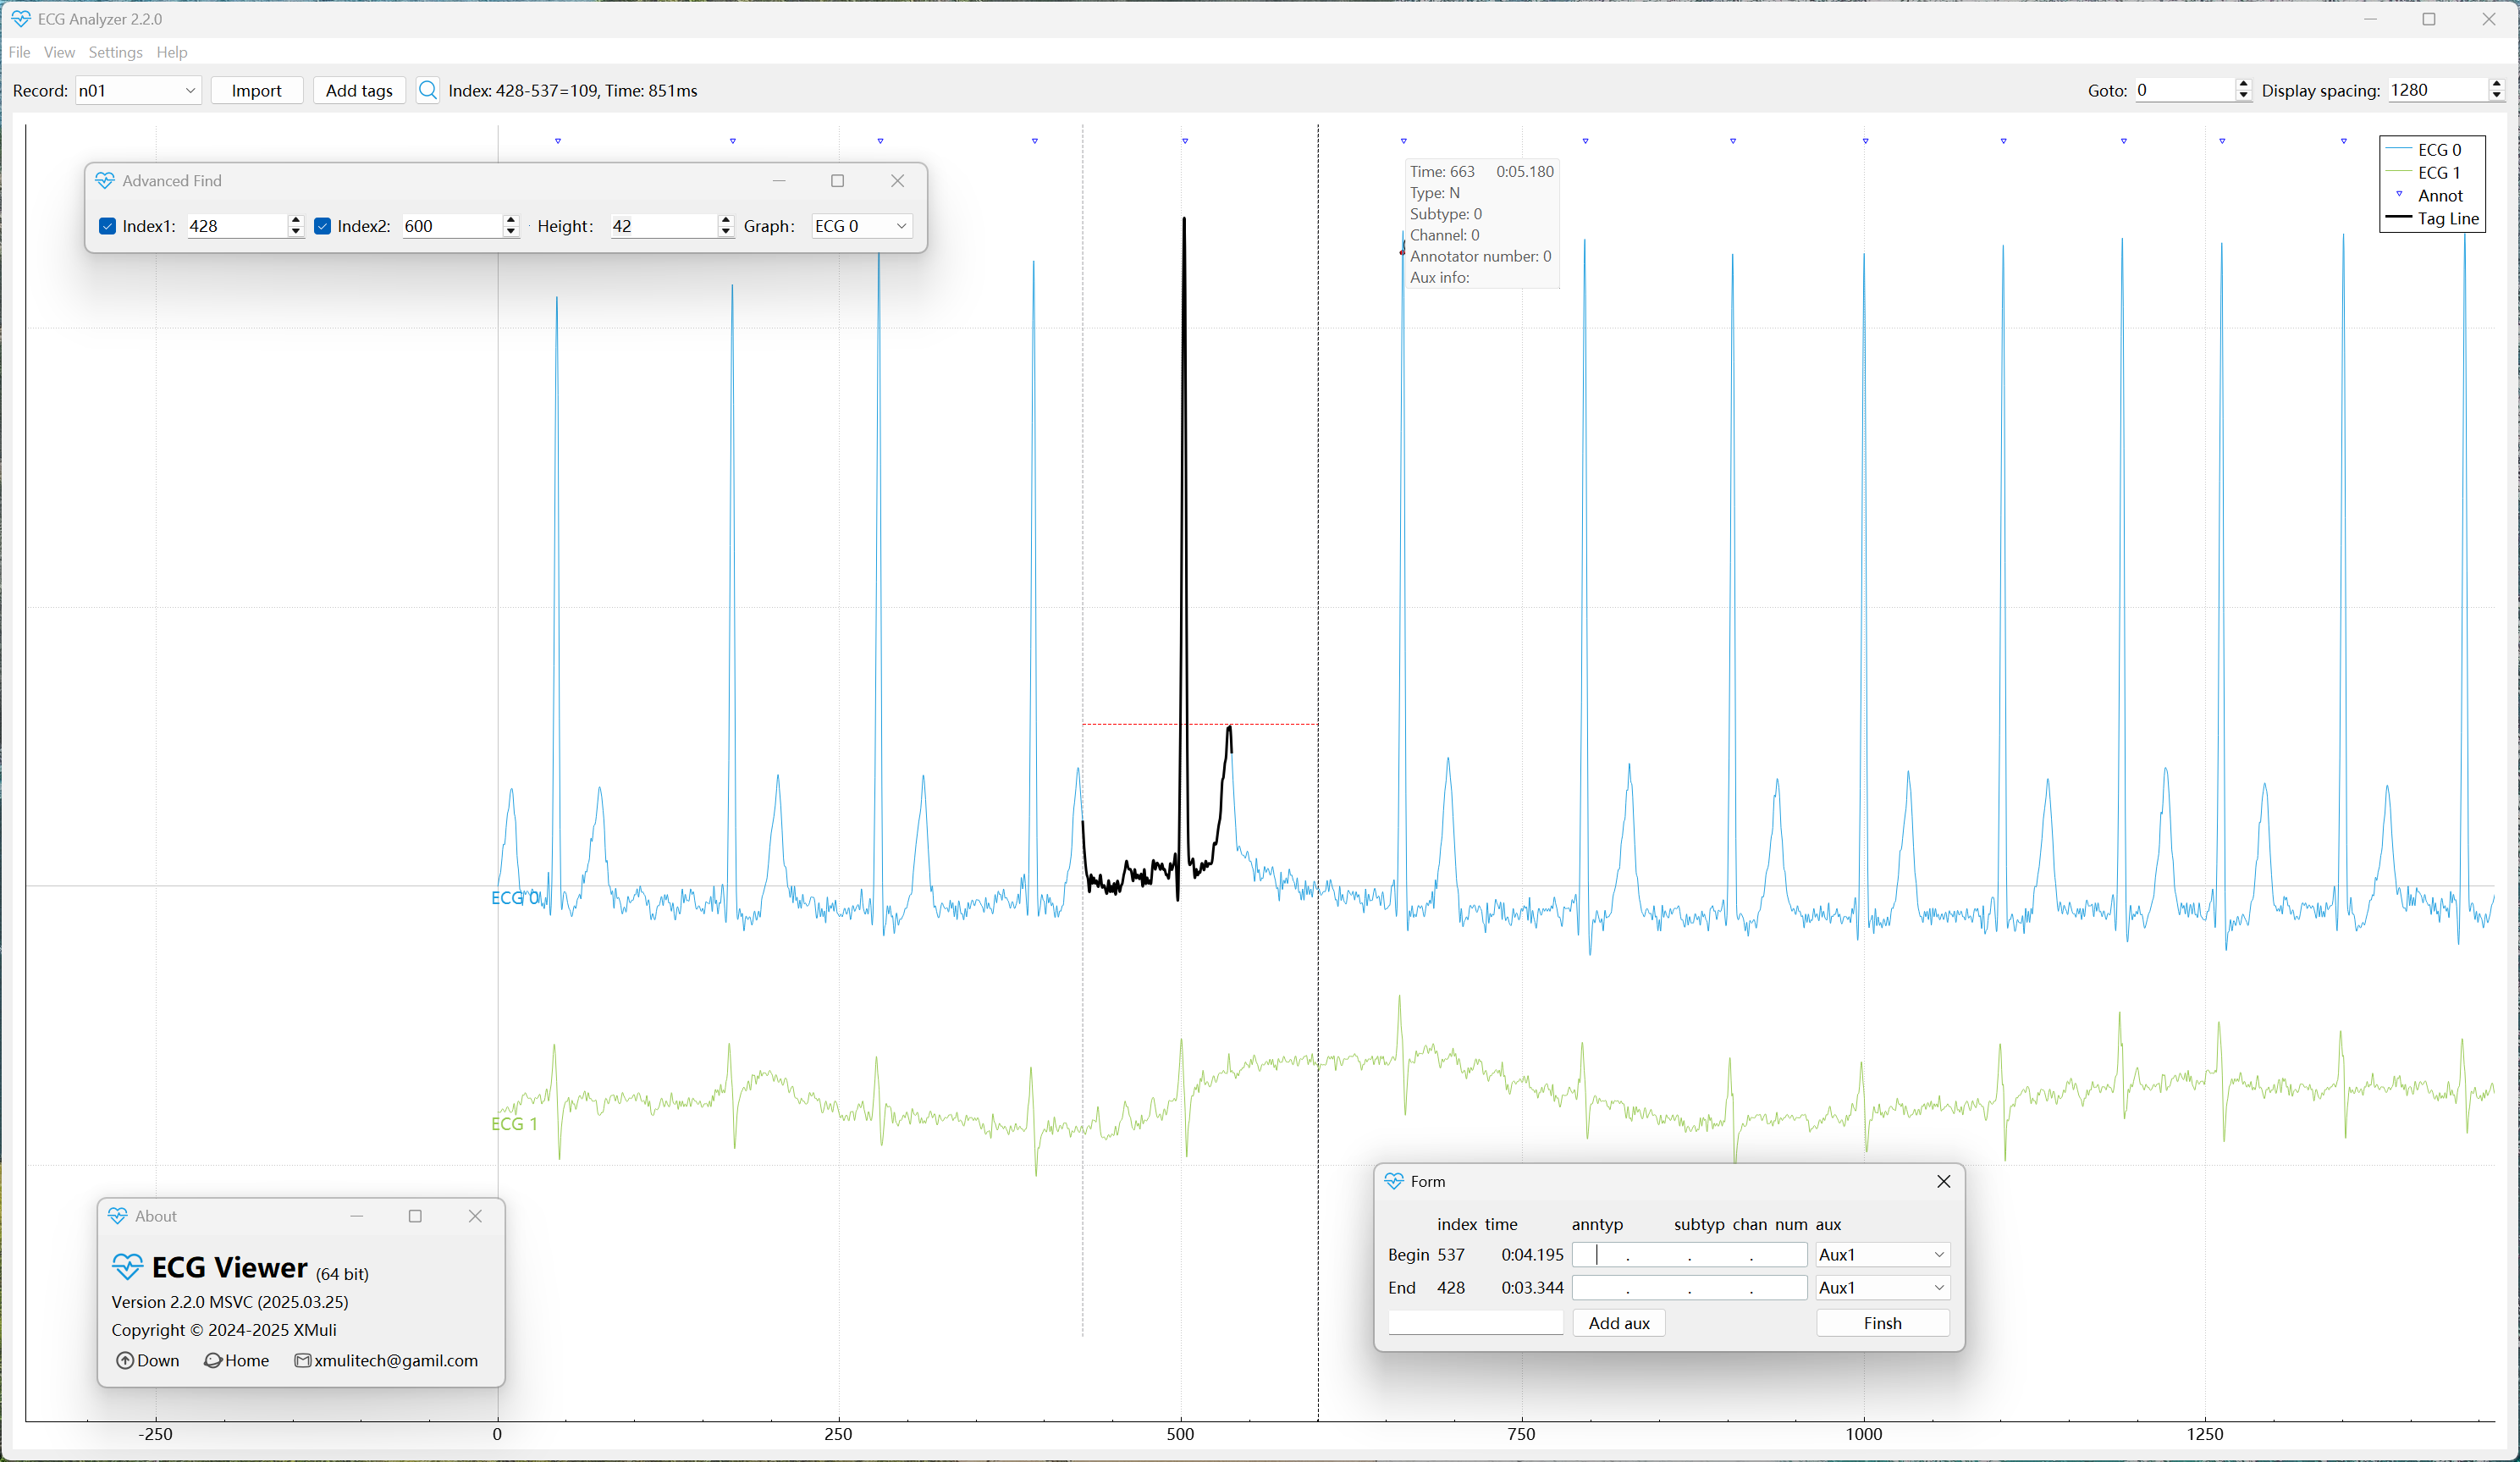
Task: Increase the Height stepper value
Action: point(726,221)
